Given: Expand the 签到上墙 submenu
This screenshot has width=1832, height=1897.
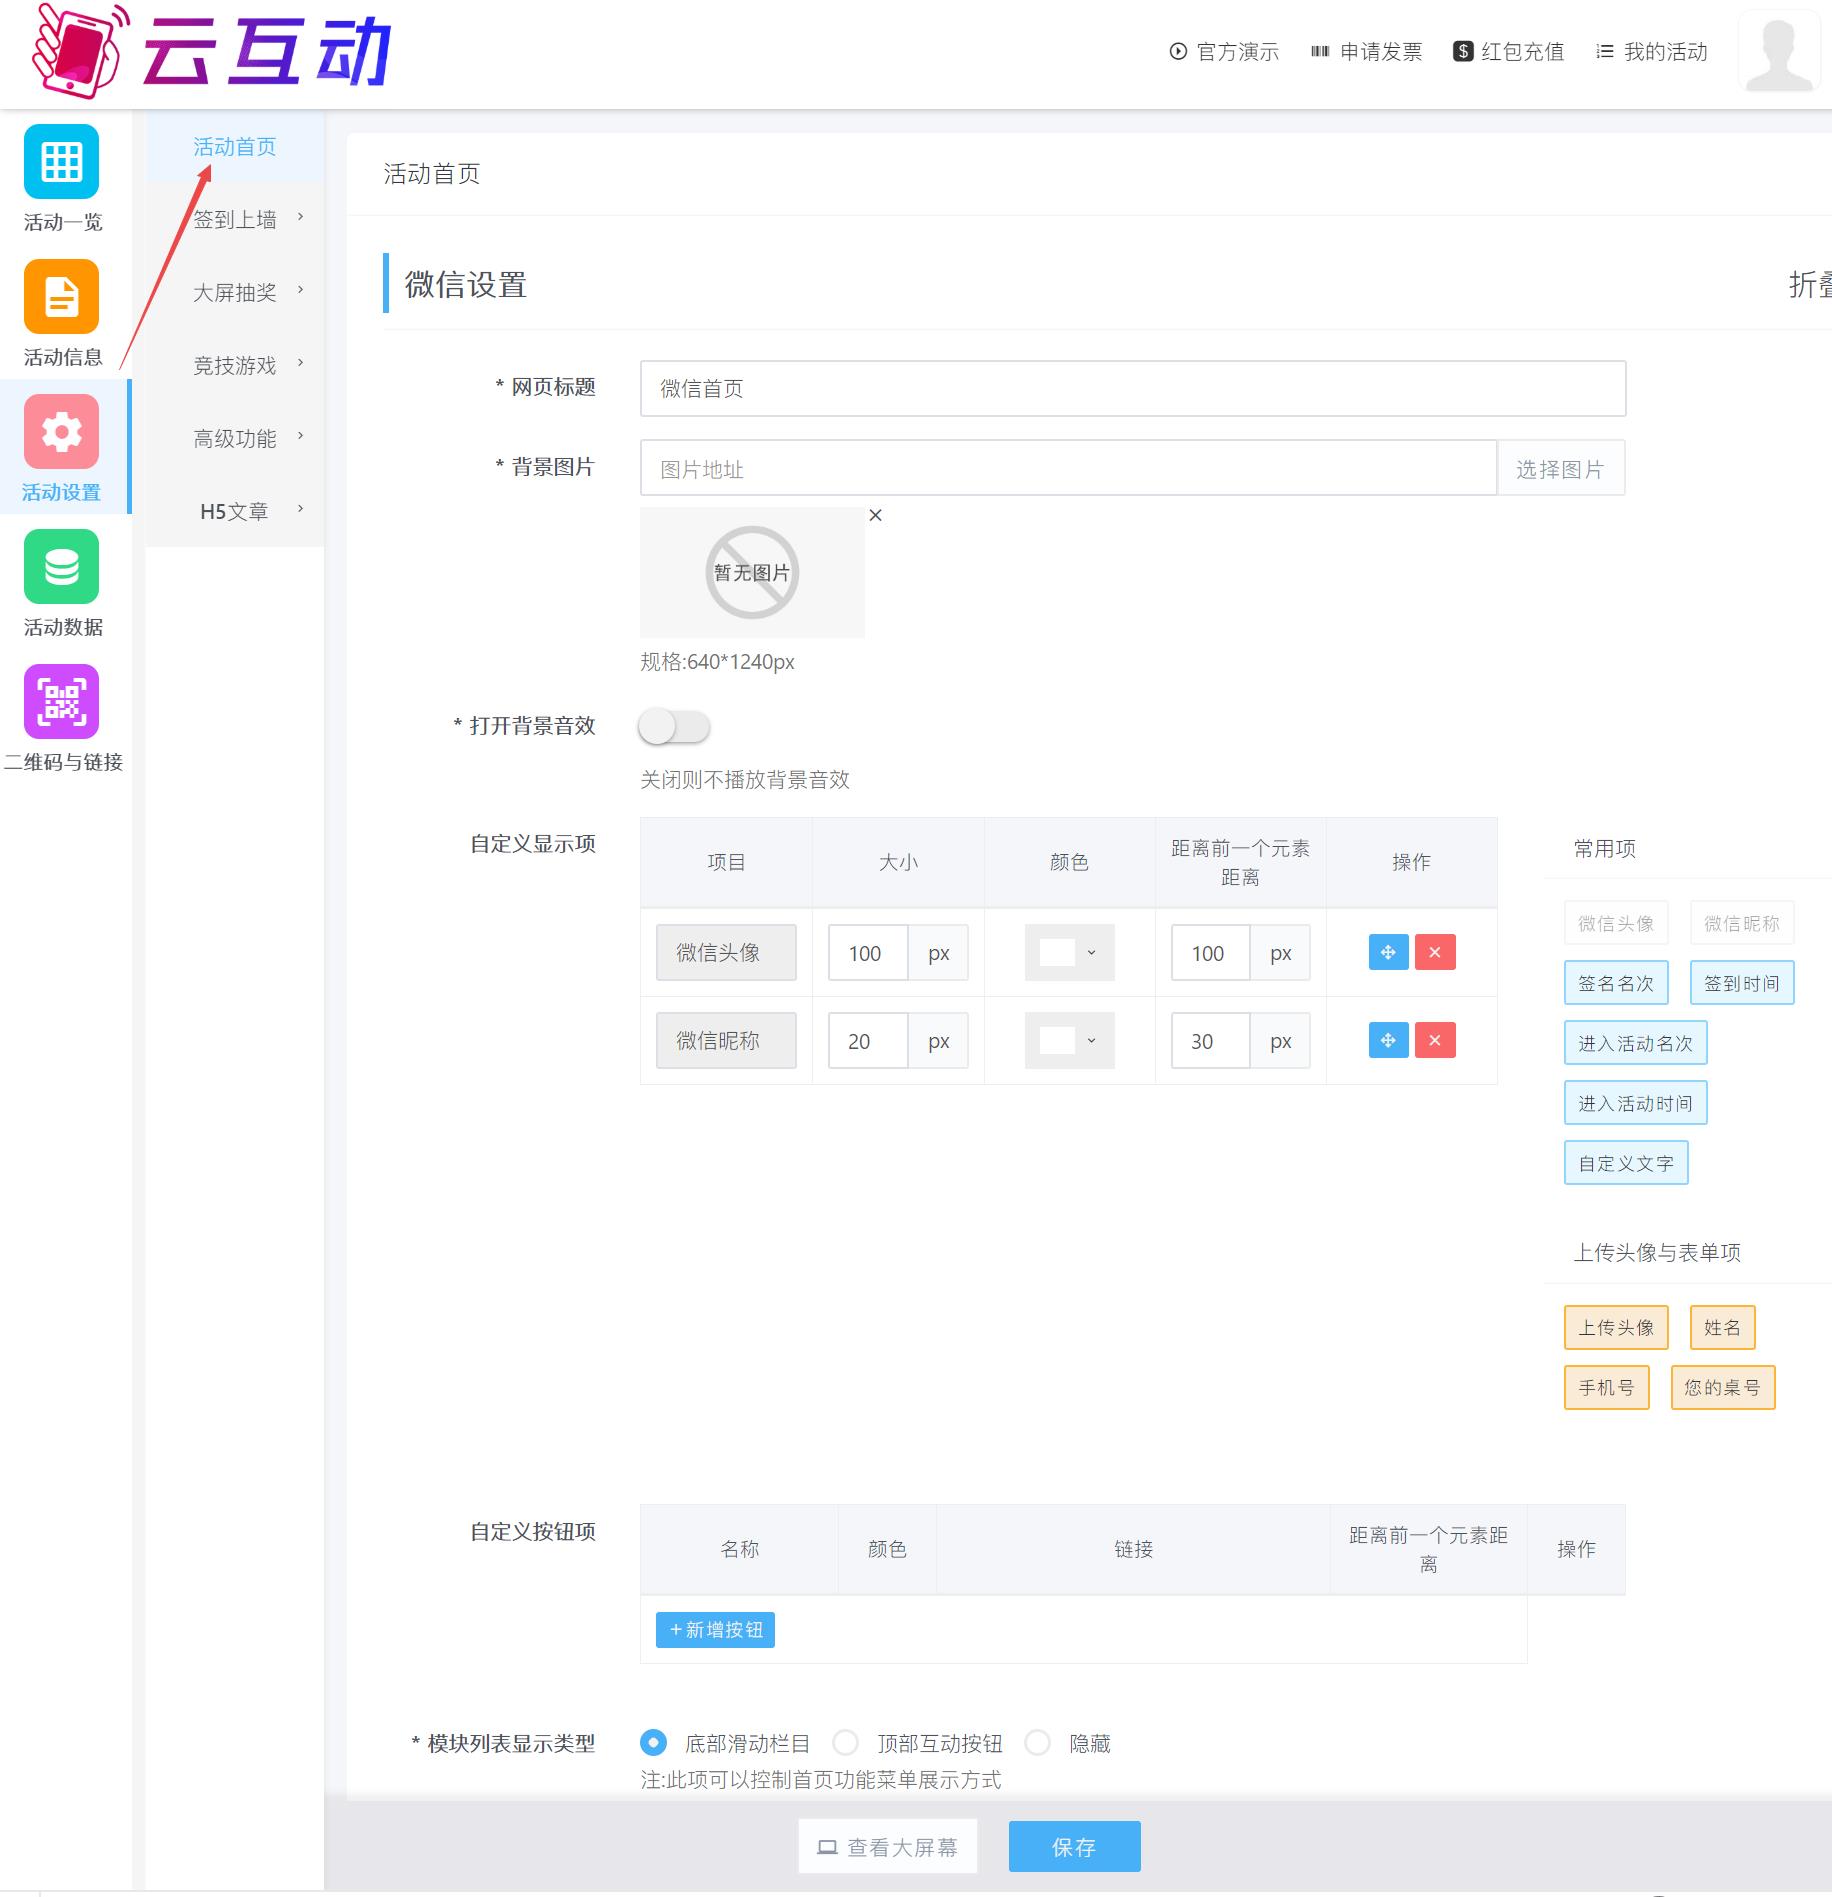Looking at the screenshot, I should pyautogui.click(x=247, y=220).
